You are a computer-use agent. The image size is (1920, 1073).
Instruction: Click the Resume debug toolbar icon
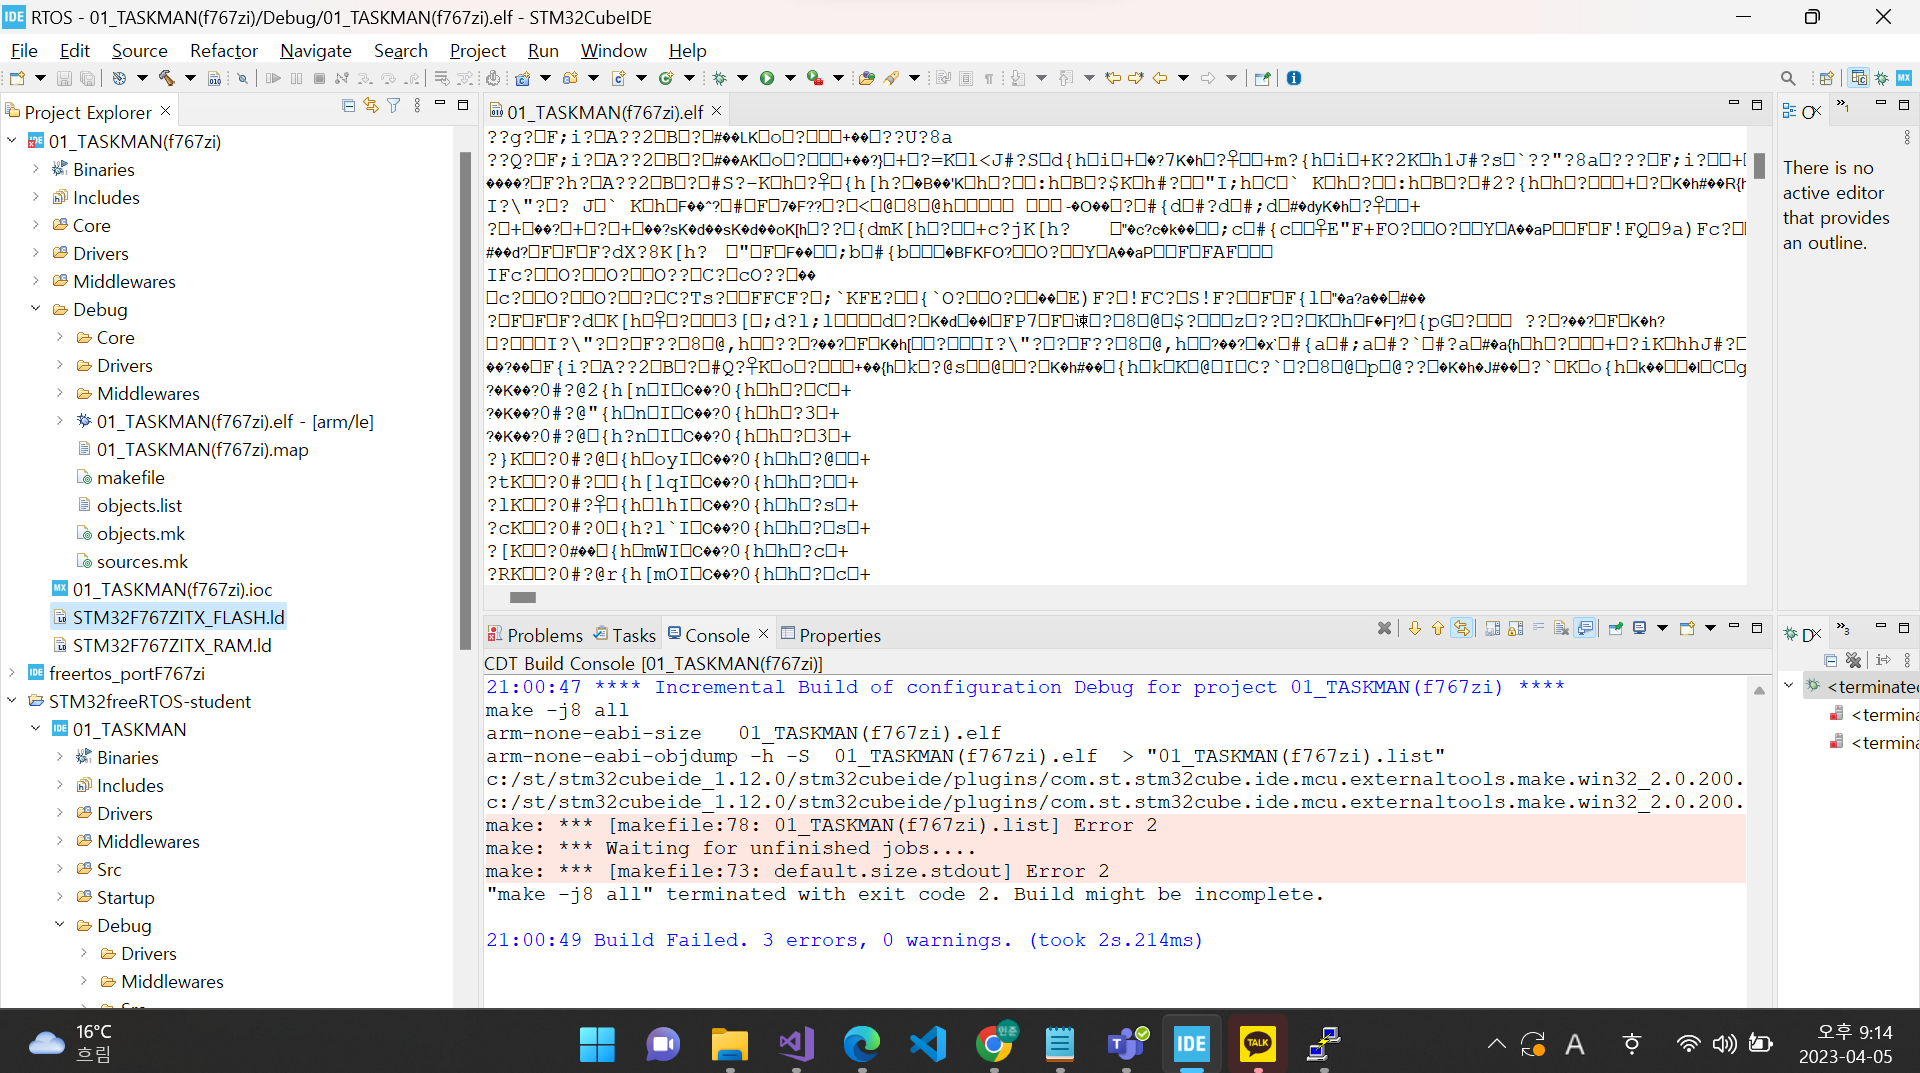[x=273, y=78]
